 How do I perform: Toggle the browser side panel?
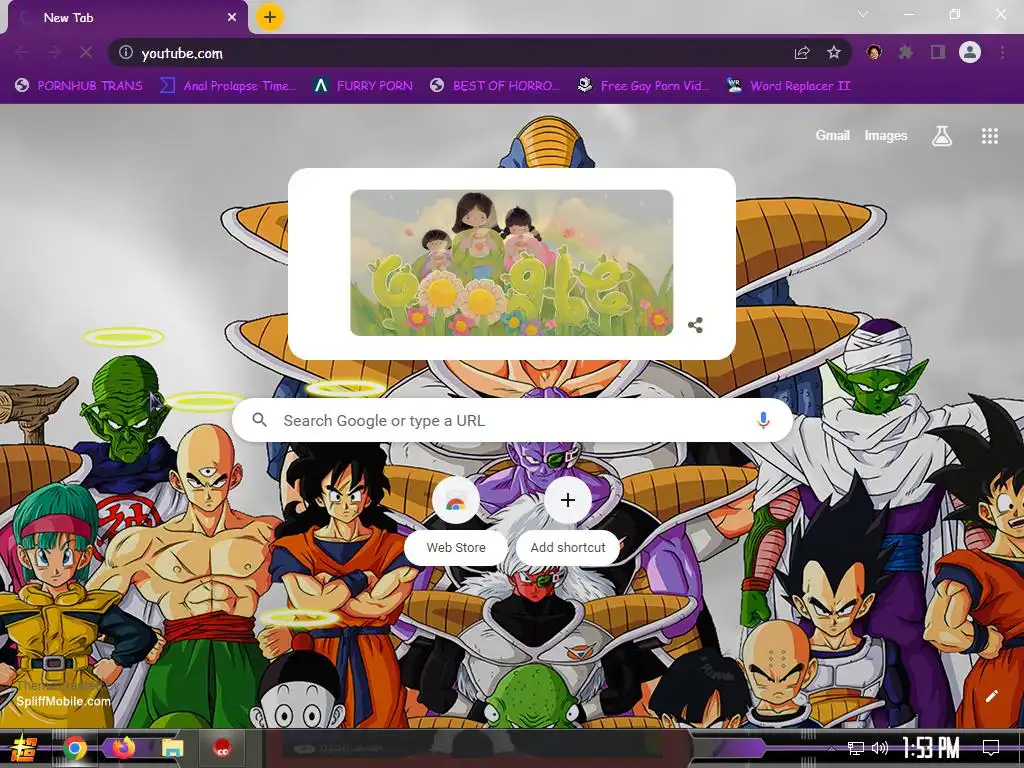[x=938, y=52]
